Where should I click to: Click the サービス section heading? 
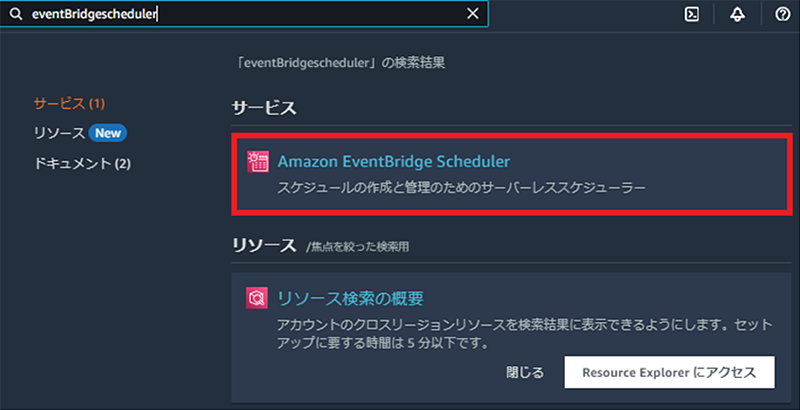pos(264,108)
